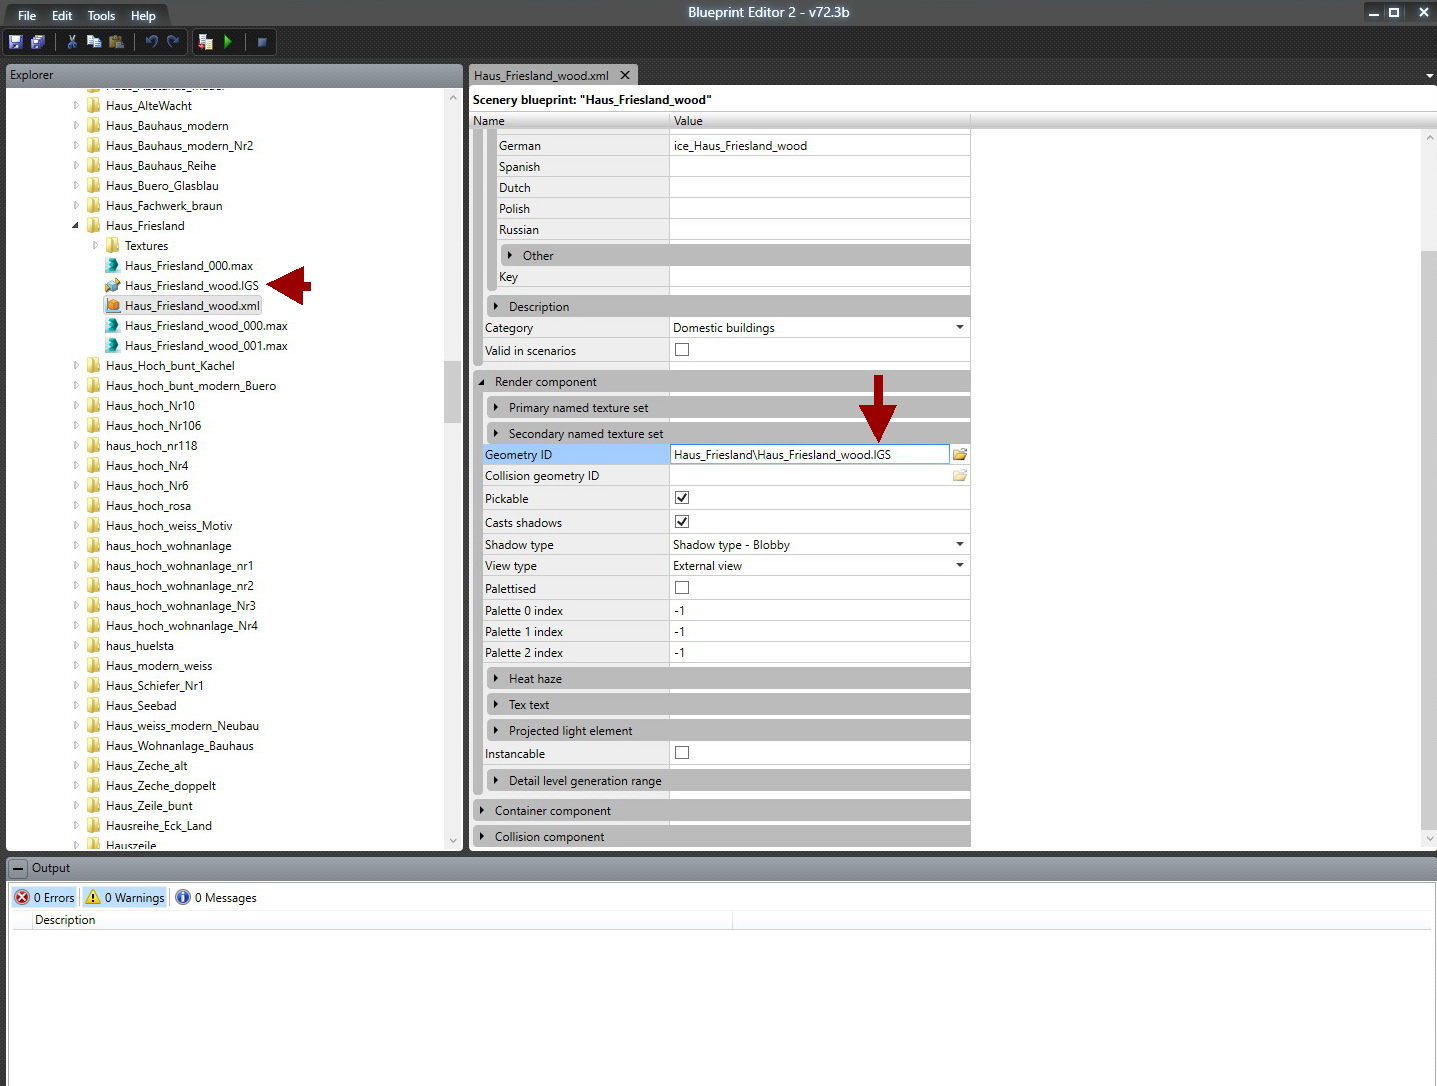Uncheck the Casts shadows checkbox
Viewport: 1437px width, 1086px height.
(682, 522)
